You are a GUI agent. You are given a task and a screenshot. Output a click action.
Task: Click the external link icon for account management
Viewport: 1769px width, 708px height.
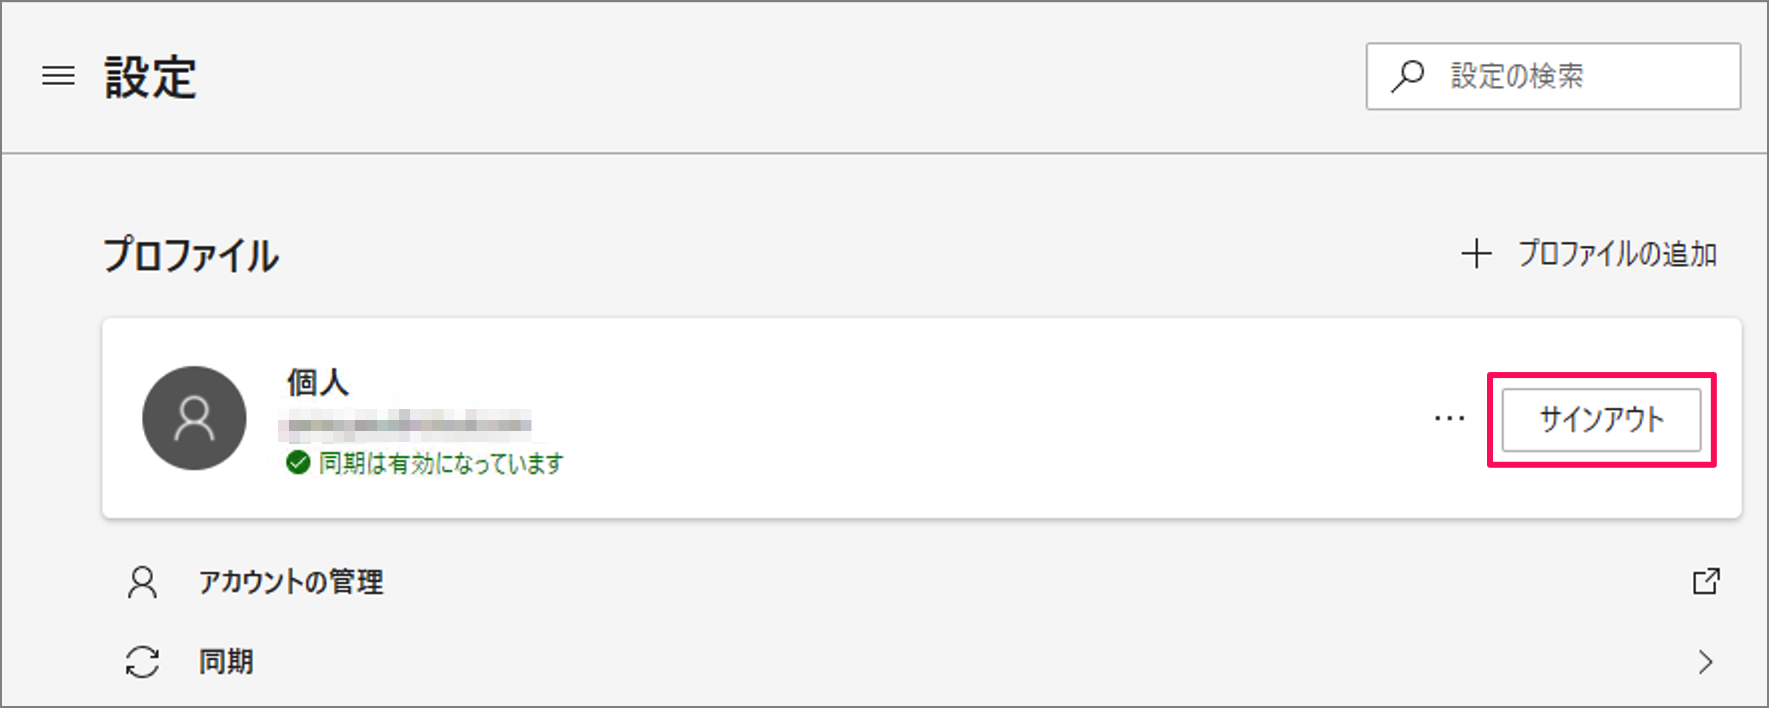[x=1706, y=581]
